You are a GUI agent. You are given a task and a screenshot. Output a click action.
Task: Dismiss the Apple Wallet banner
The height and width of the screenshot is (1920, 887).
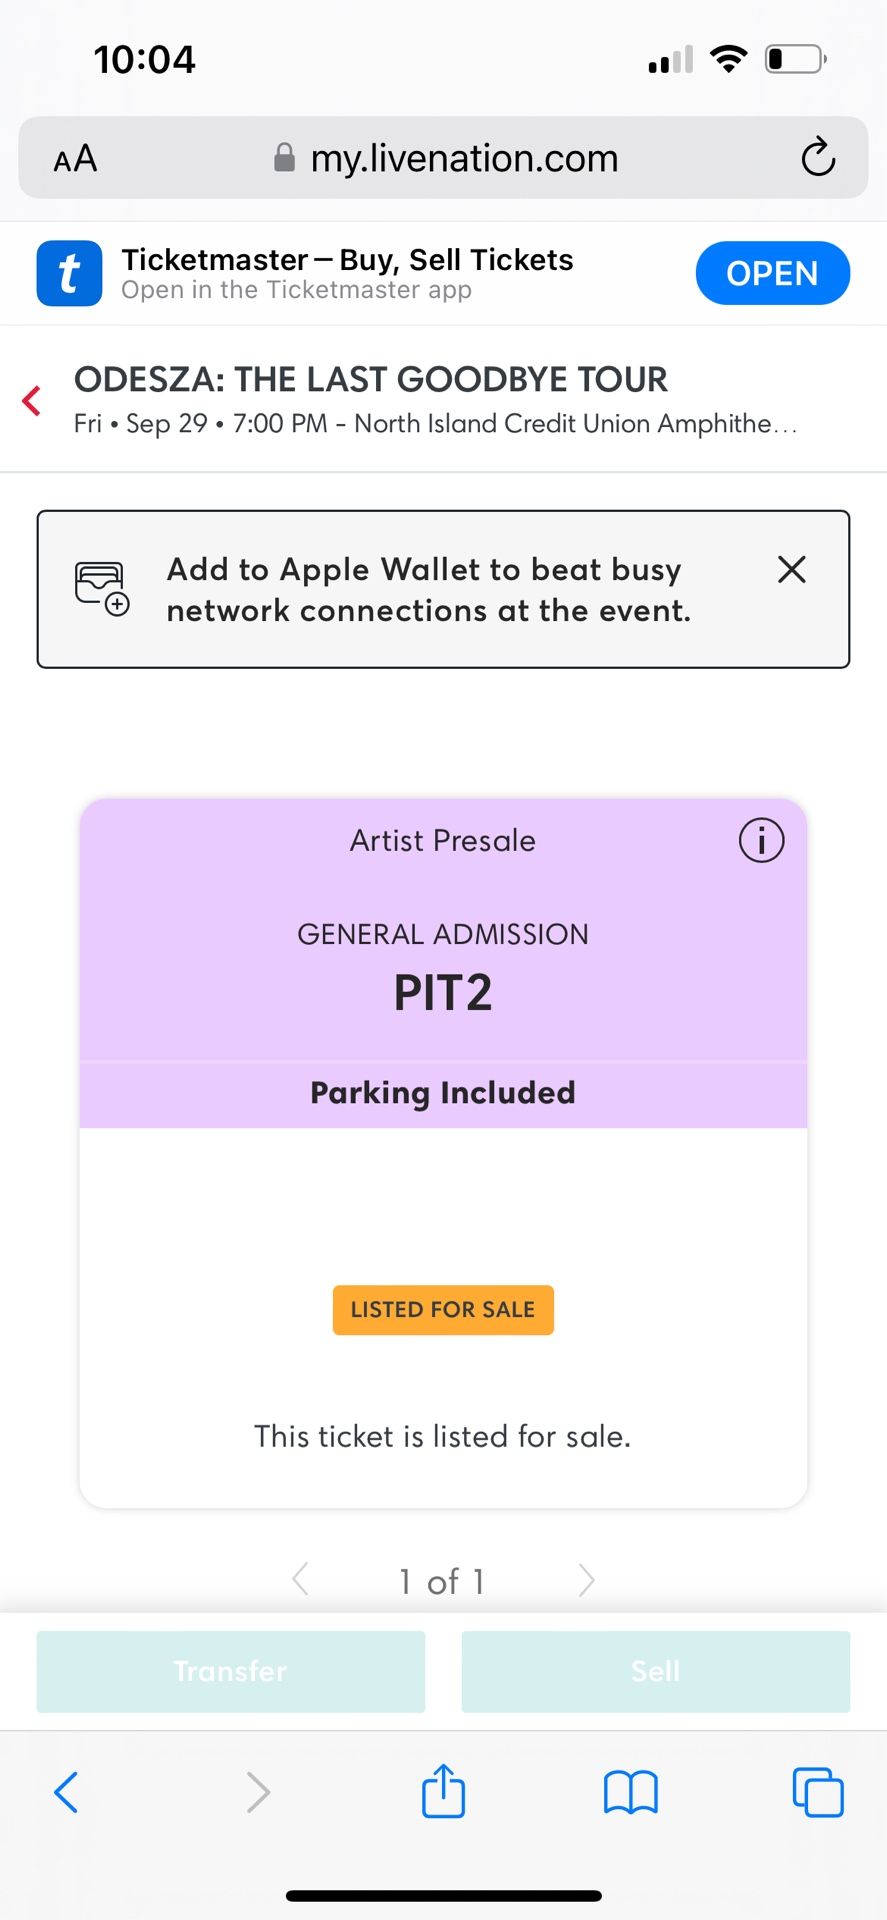coord(791,570)
